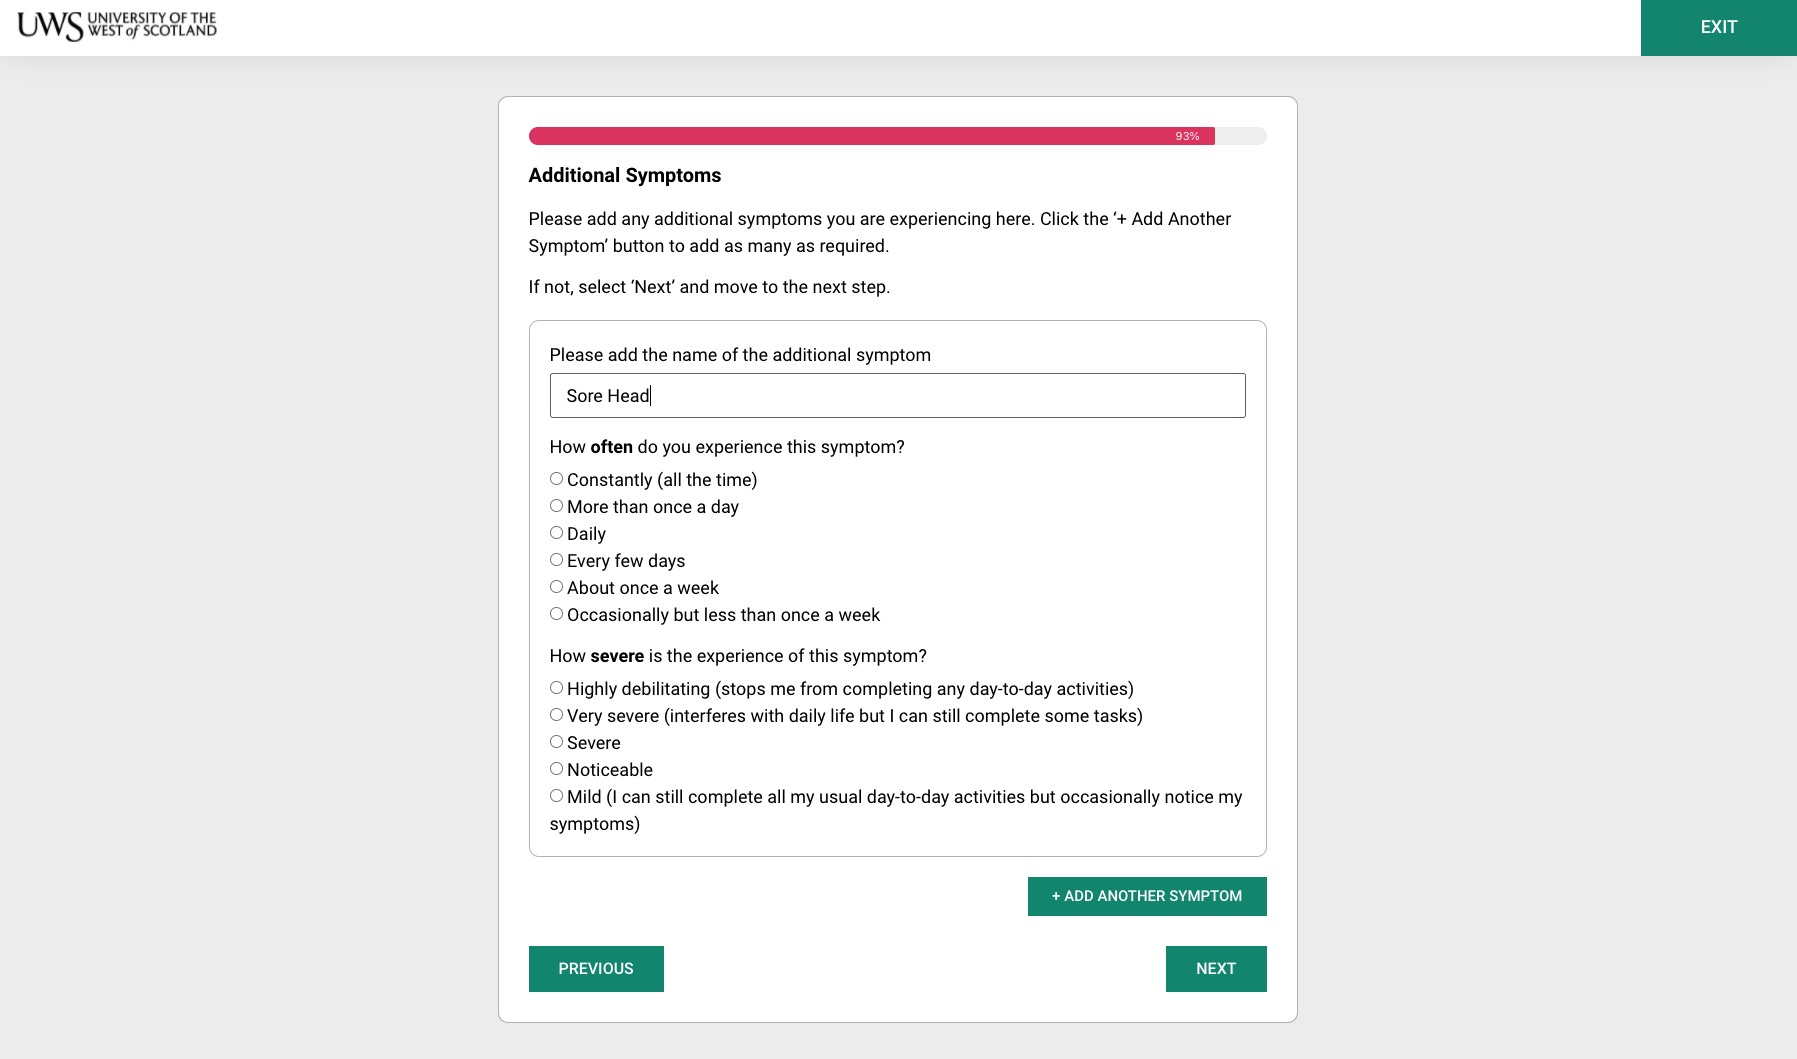
Task: Click the UWS University logo
Action: point(117,26)
